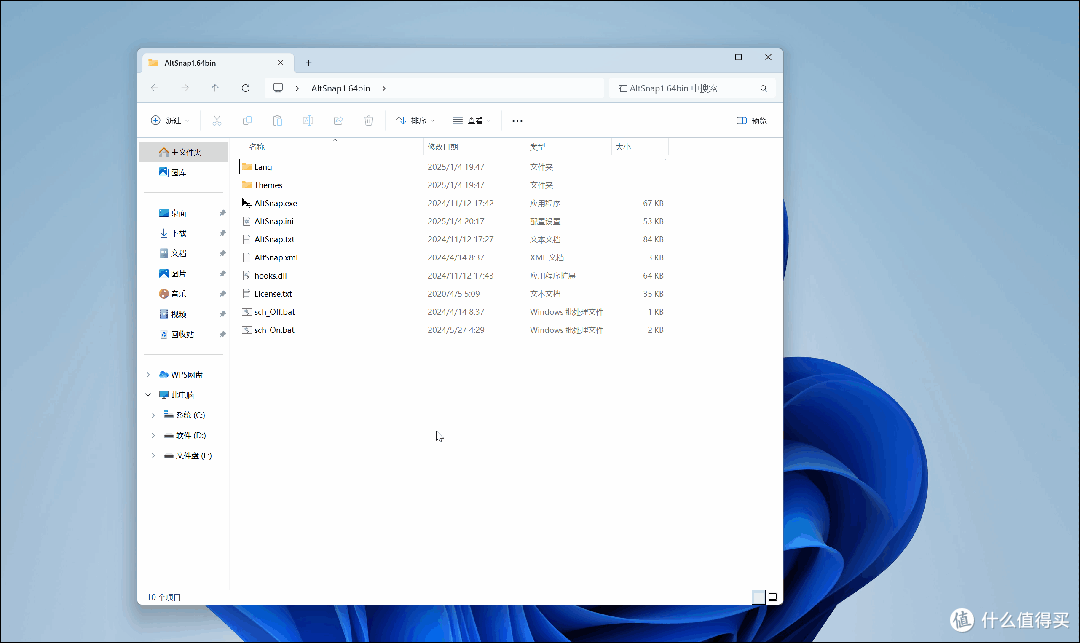Screen dimensions: 1080x643
Task: Collapse the This PC tree node
Action: 148,394
